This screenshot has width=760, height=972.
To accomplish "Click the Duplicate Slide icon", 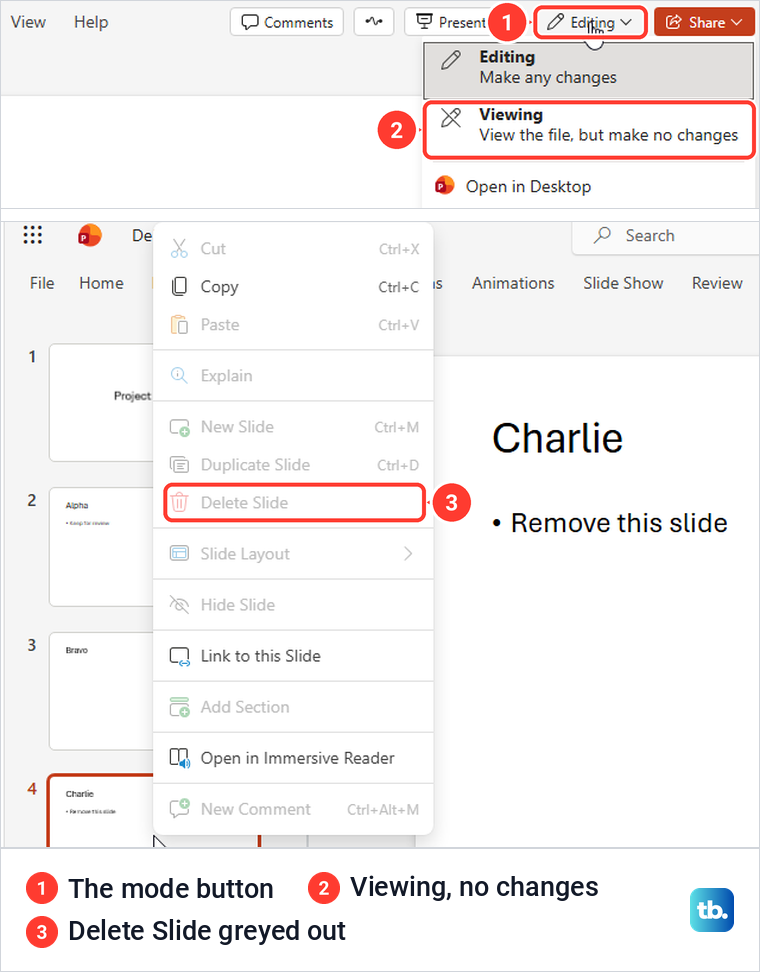I will click(x=180, y=464).
